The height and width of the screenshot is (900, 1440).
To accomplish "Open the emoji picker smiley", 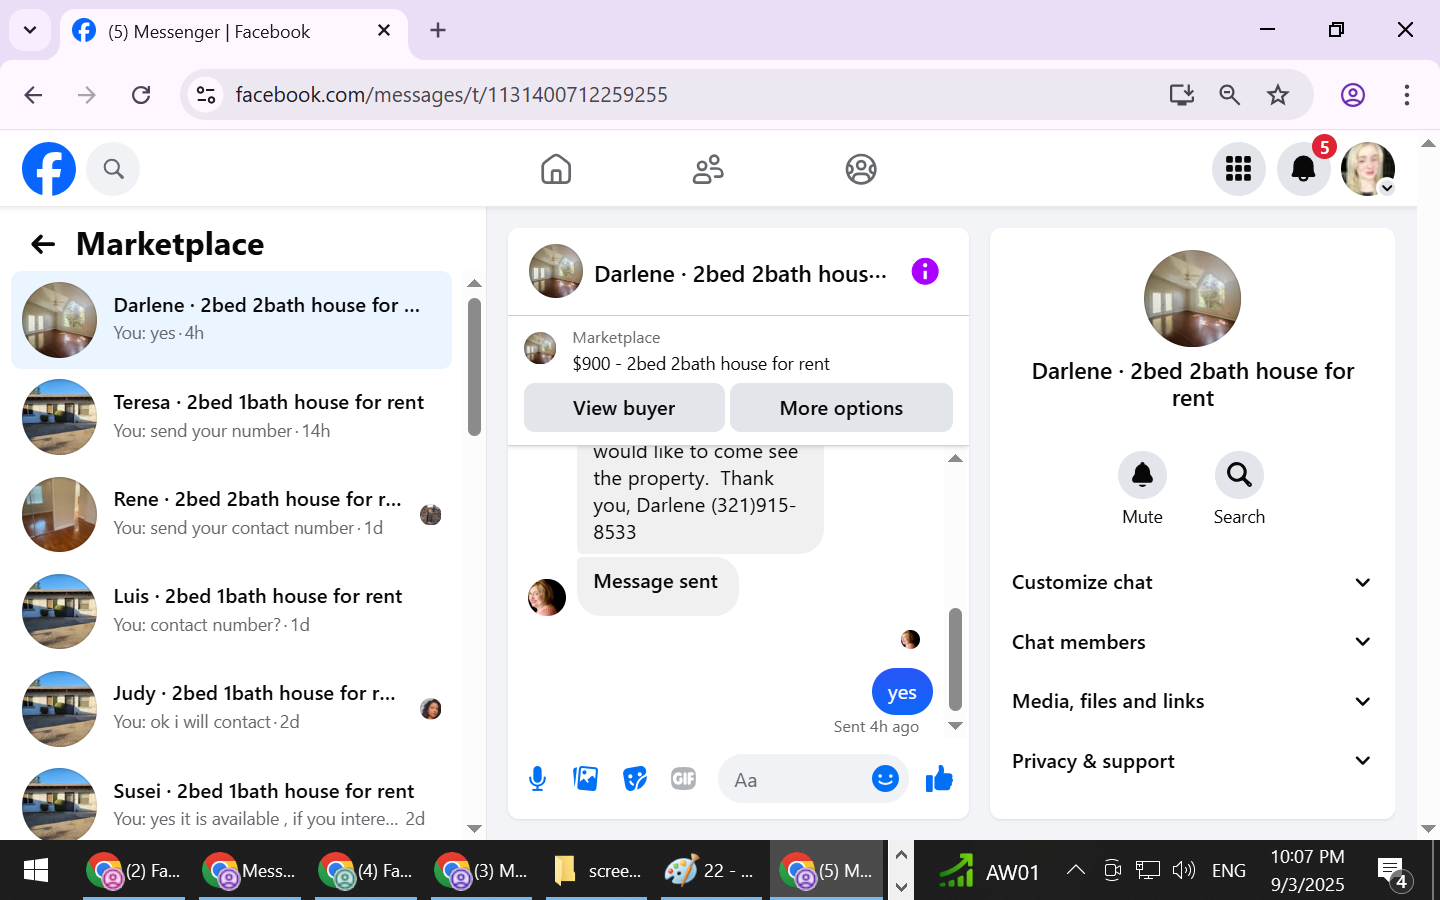I will (x=885, y=779).
